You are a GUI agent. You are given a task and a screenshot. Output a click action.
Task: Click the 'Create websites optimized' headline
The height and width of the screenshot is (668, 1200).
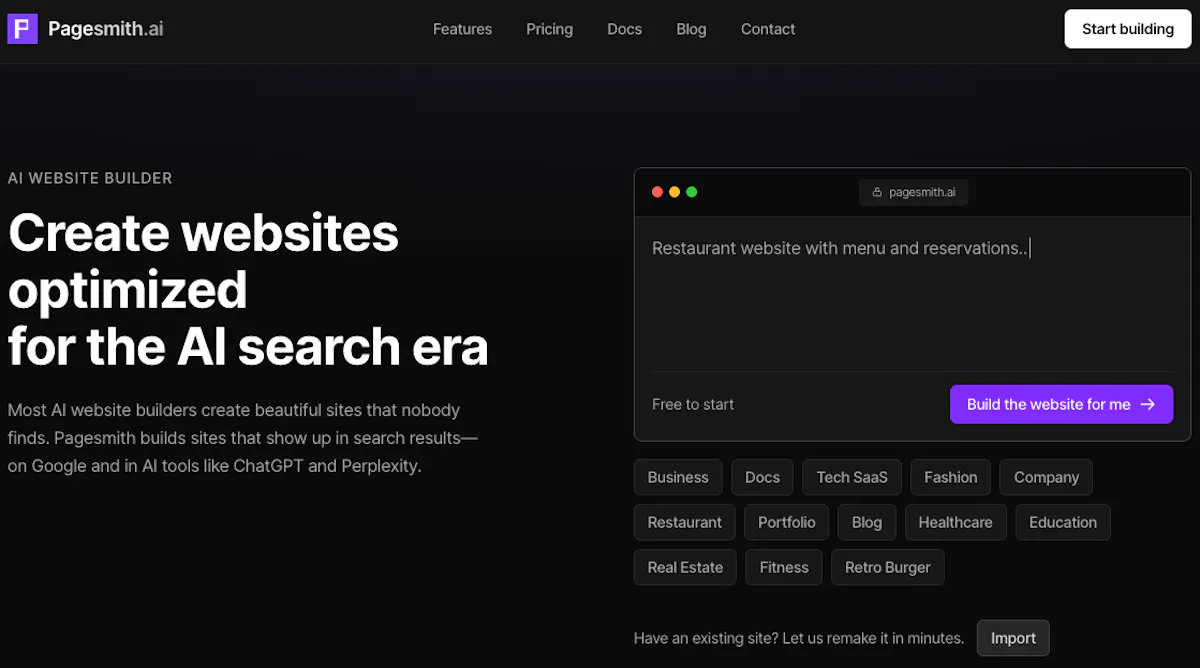248,289
